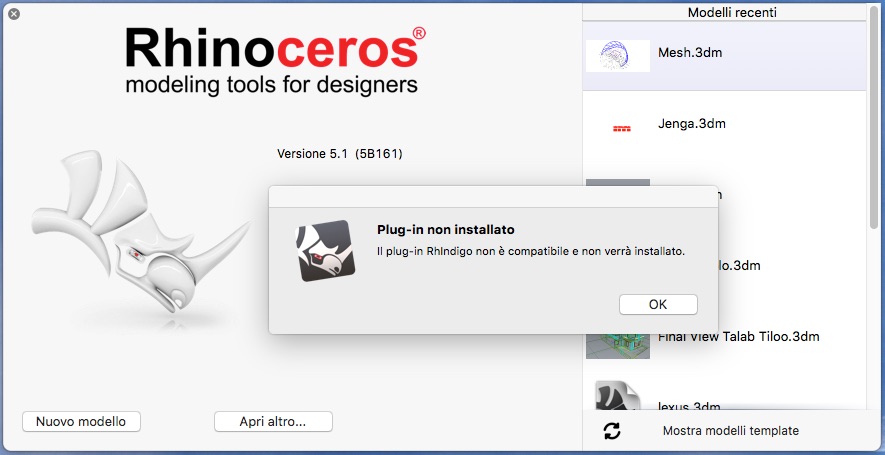Click the refresh arrows icon
Image resolution: width=885 pixels, height=455 pixels.
pos(612,431)
